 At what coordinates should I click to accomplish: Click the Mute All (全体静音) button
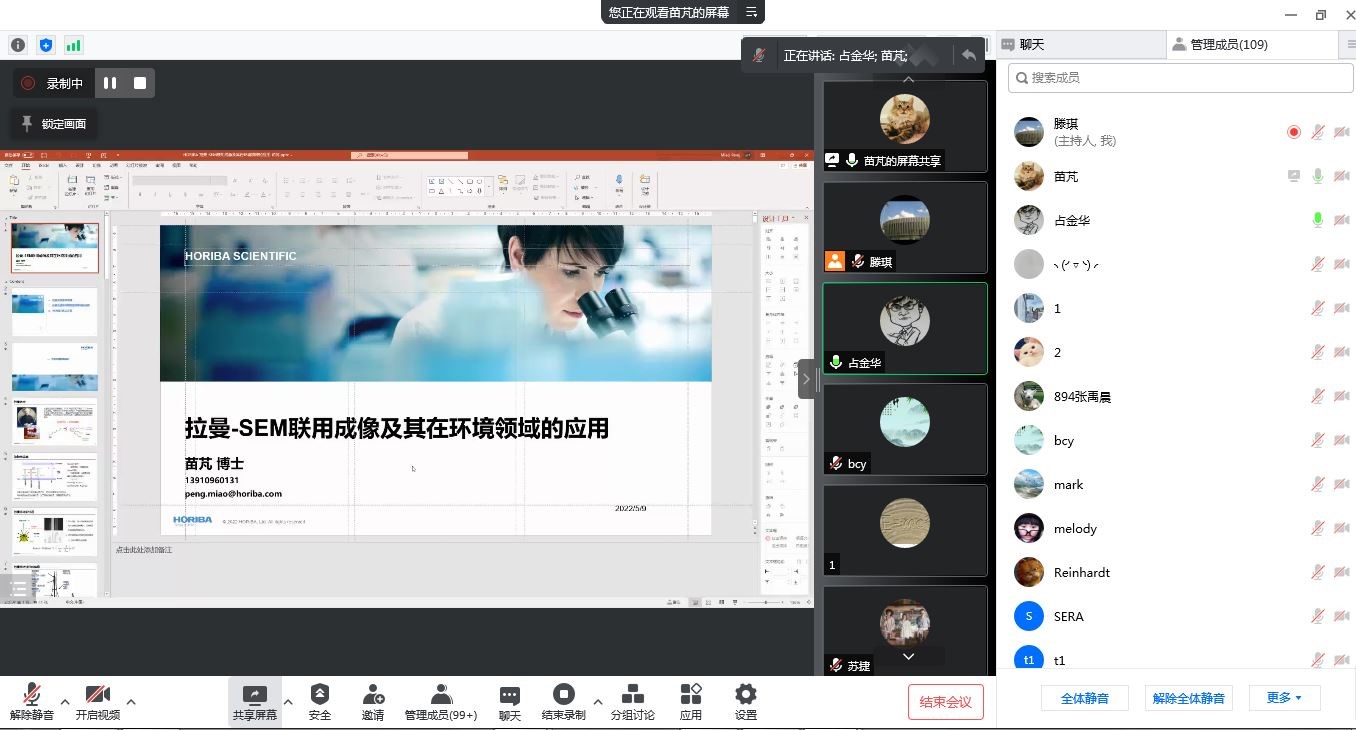1084,698
